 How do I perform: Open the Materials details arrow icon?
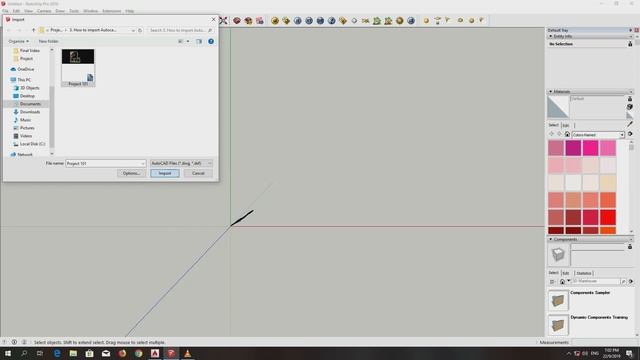pyautogui.click(x=630, y=134)
